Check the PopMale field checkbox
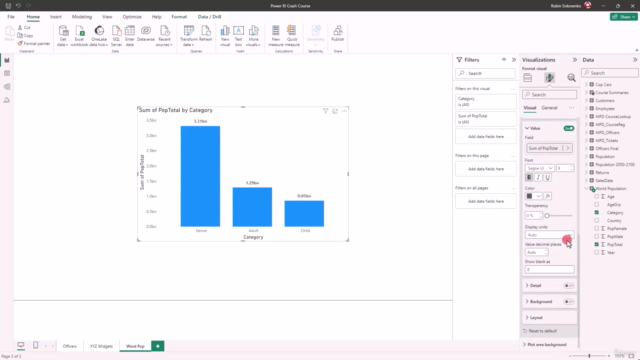This screenshot has height=360, width=640. 597,236
